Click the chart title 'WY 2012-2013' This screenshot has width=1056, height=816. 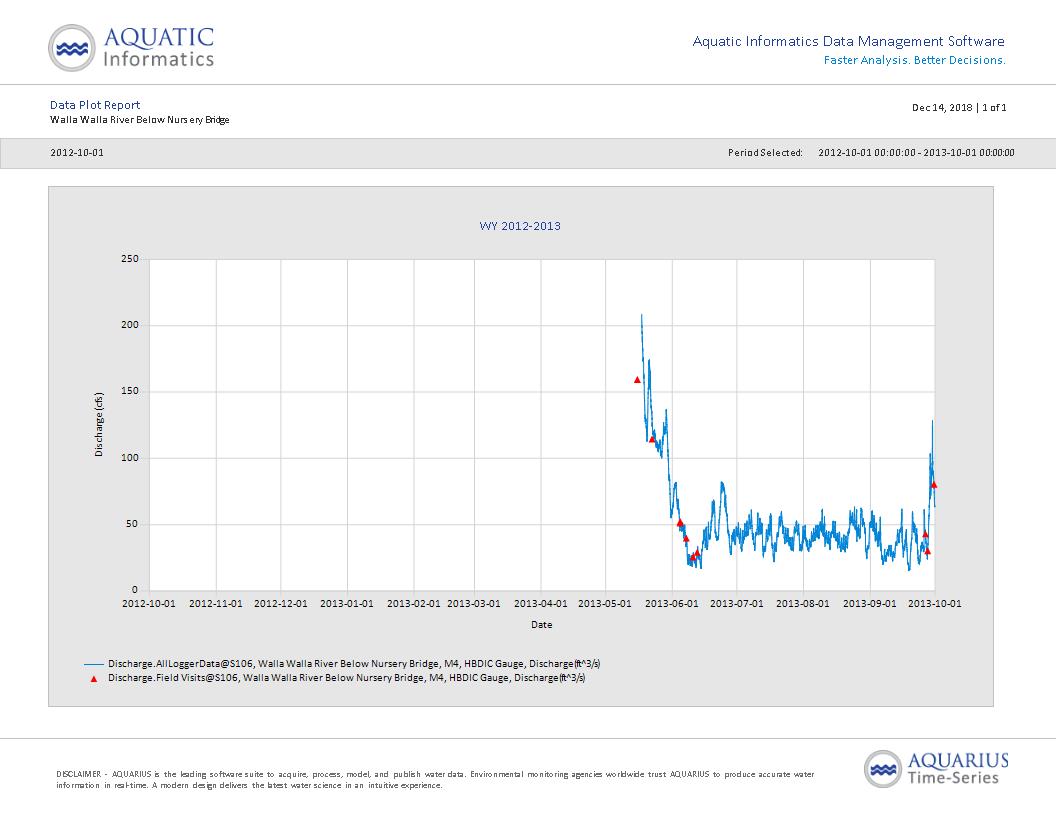coord(520,226)
